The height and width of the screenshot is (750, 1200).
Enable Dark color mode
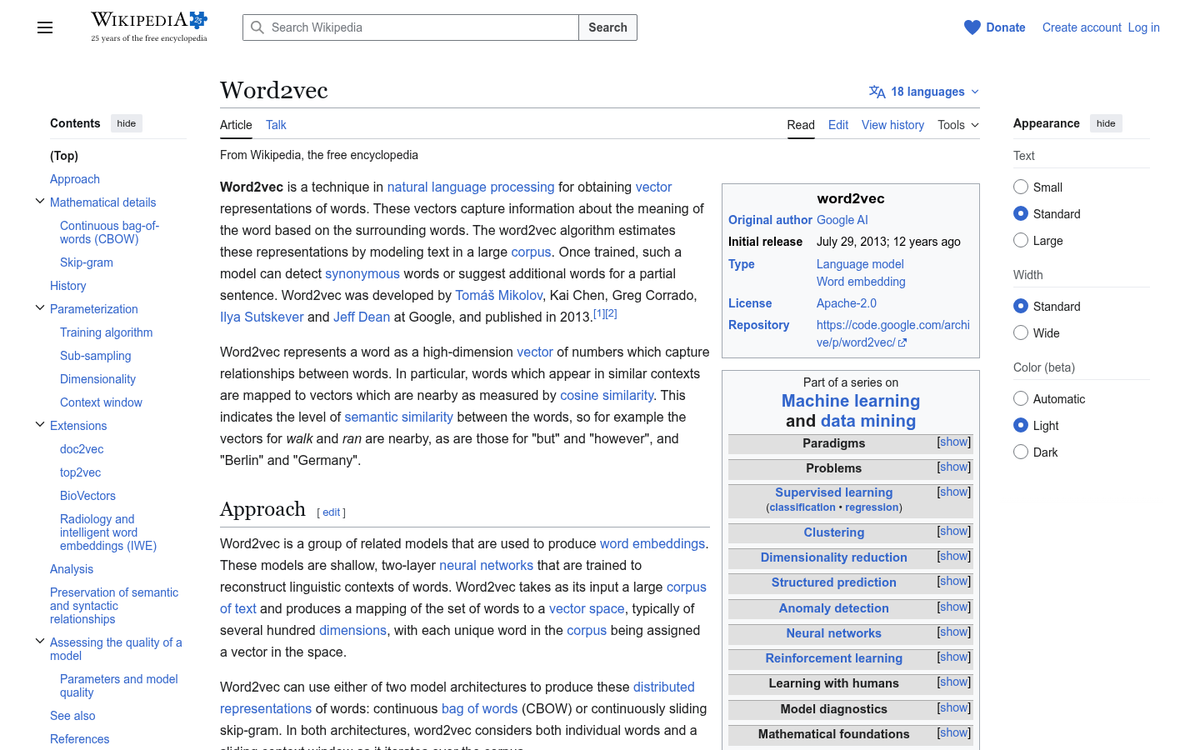tap(1020, 452)
